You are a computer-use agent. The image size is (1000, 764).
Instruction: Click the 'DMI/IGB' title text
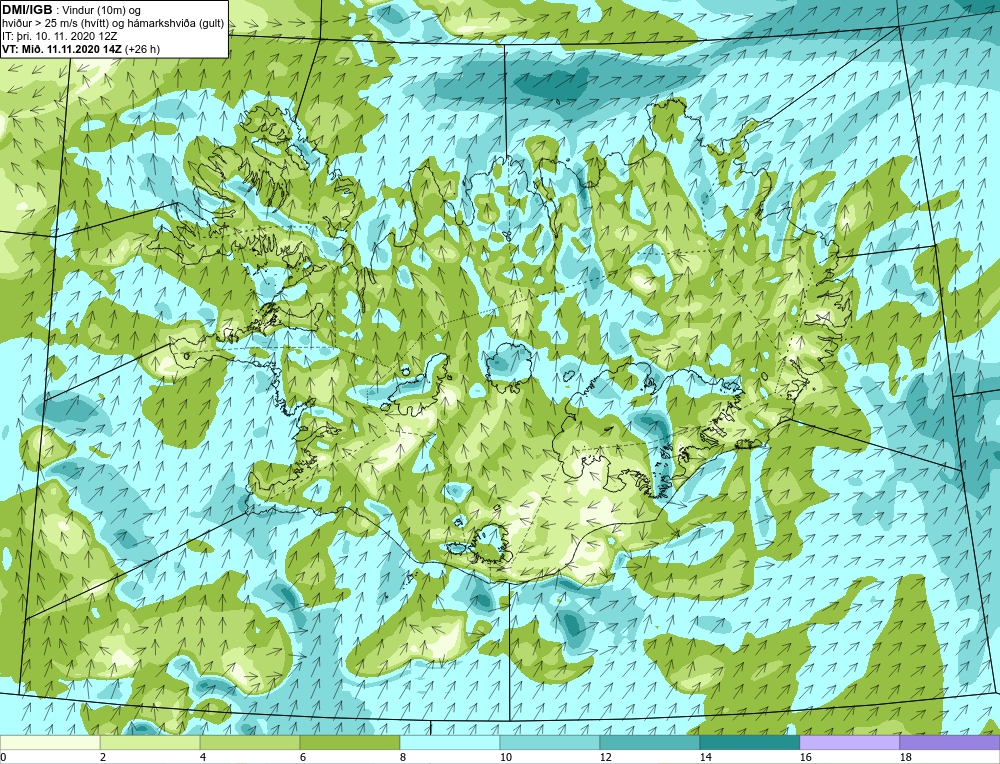point(27,10)
